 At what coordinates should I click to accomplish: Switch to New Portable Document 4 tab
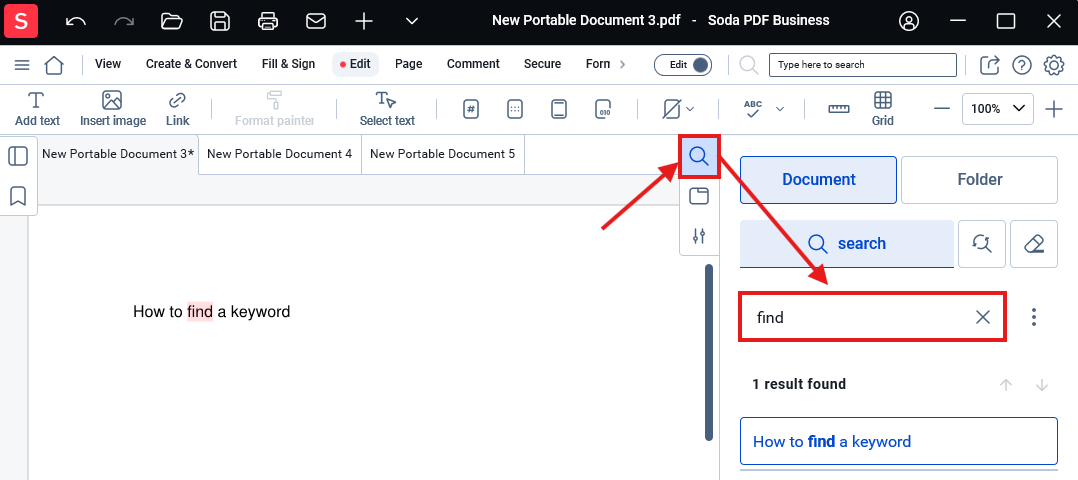[280, 154]
